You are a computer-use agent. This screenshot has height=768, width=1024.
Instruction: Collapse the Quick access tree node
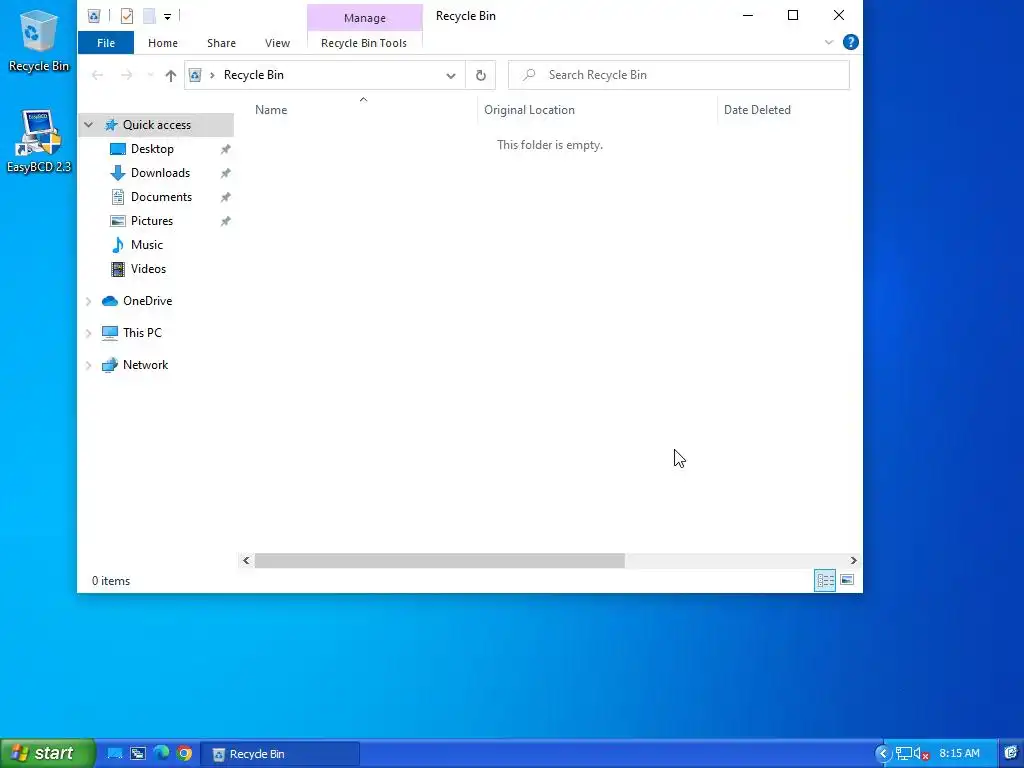(88, 125)
